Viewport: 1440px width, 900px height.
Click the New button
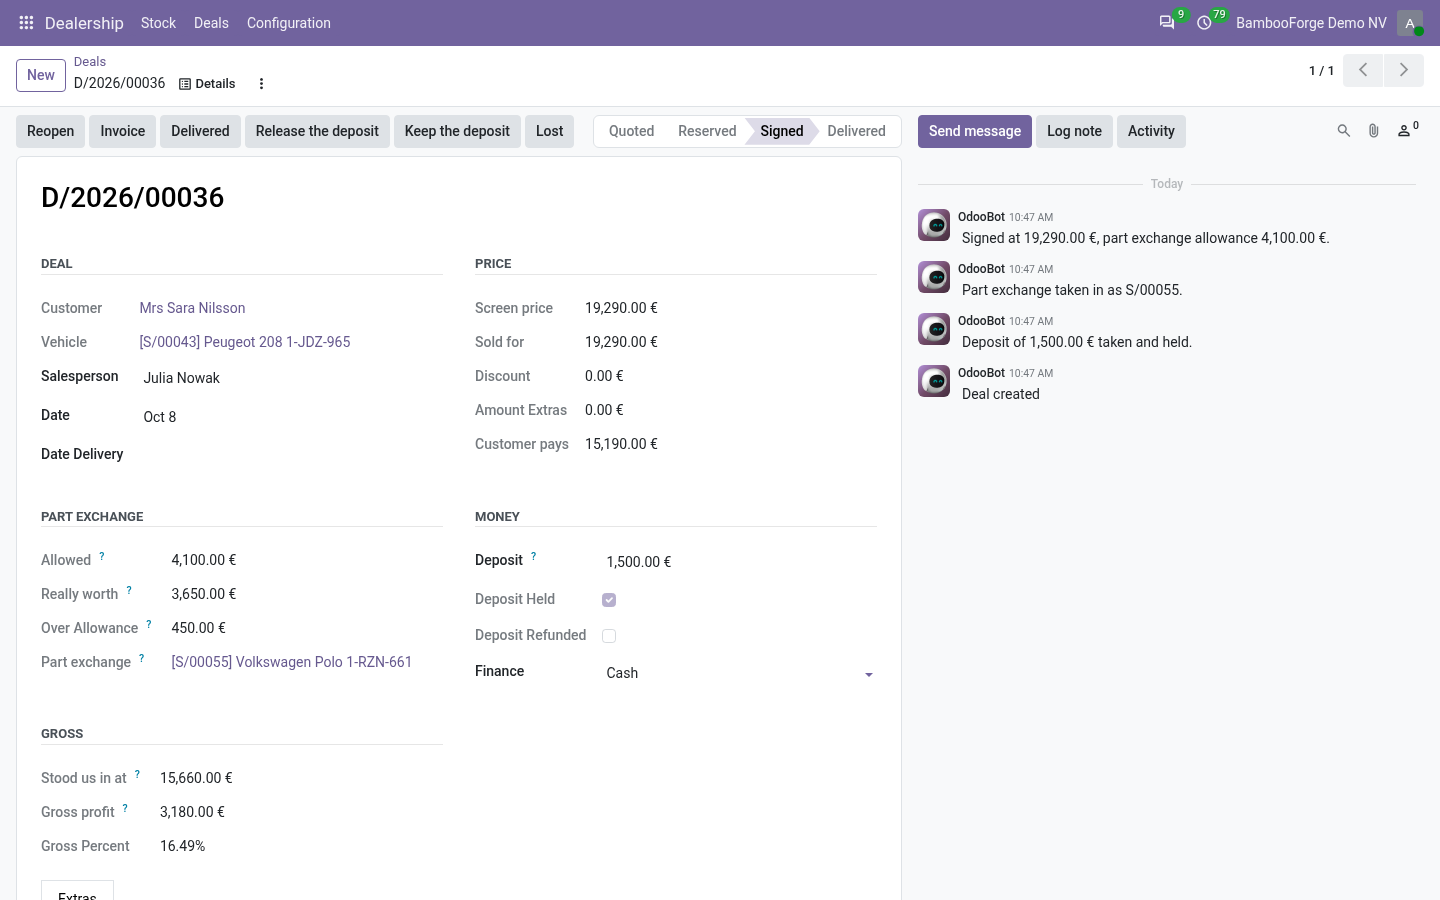pyautogui.click(x=41, y=75)
